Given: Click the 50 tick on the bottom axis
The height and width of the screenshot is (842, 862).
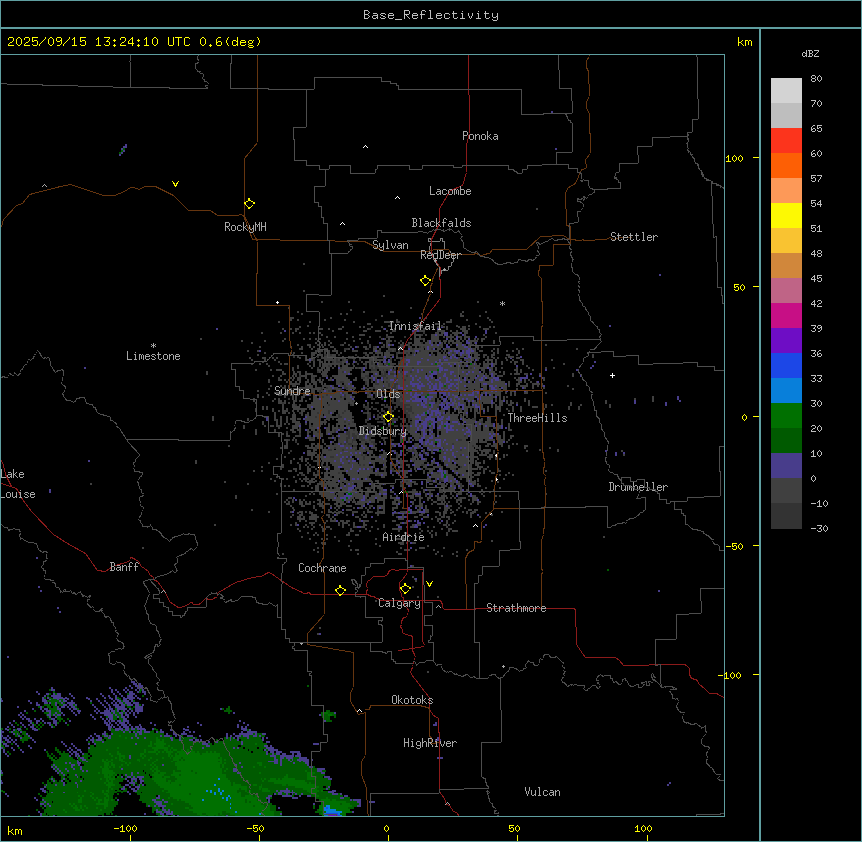Looking at the screenshot, I should [x=514, y=828].
